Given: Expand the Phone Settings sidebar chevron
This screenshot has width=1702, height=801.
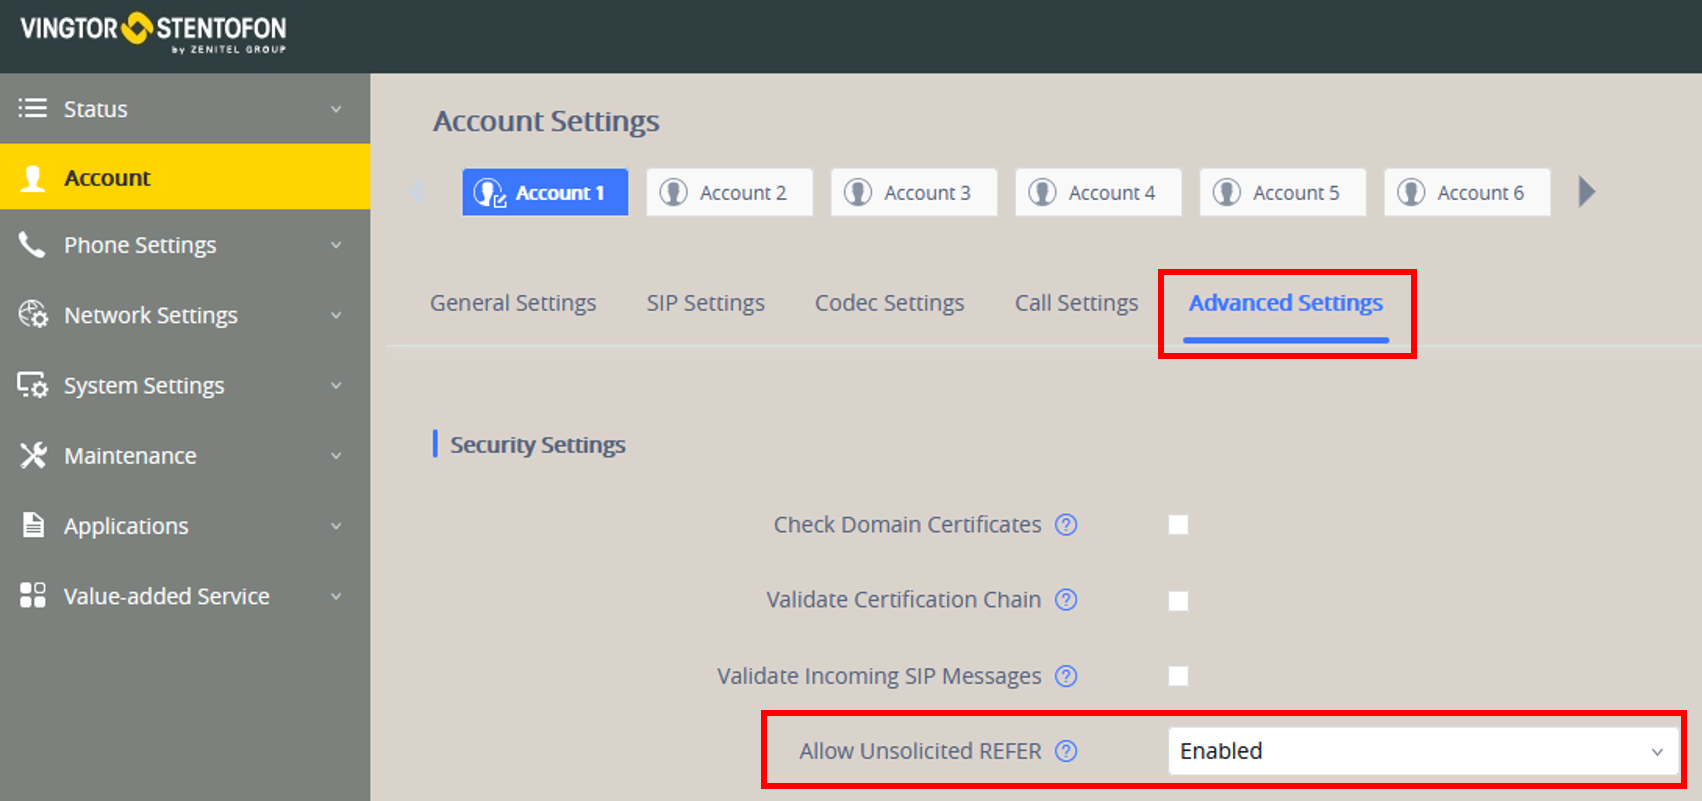Looking at the screenshot, I should pyautogui.click(x=336, y=245).
